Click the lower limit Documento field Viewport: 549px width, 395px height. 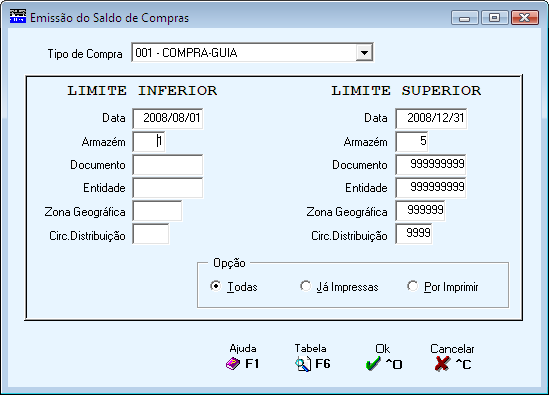[x=168, y=165]
